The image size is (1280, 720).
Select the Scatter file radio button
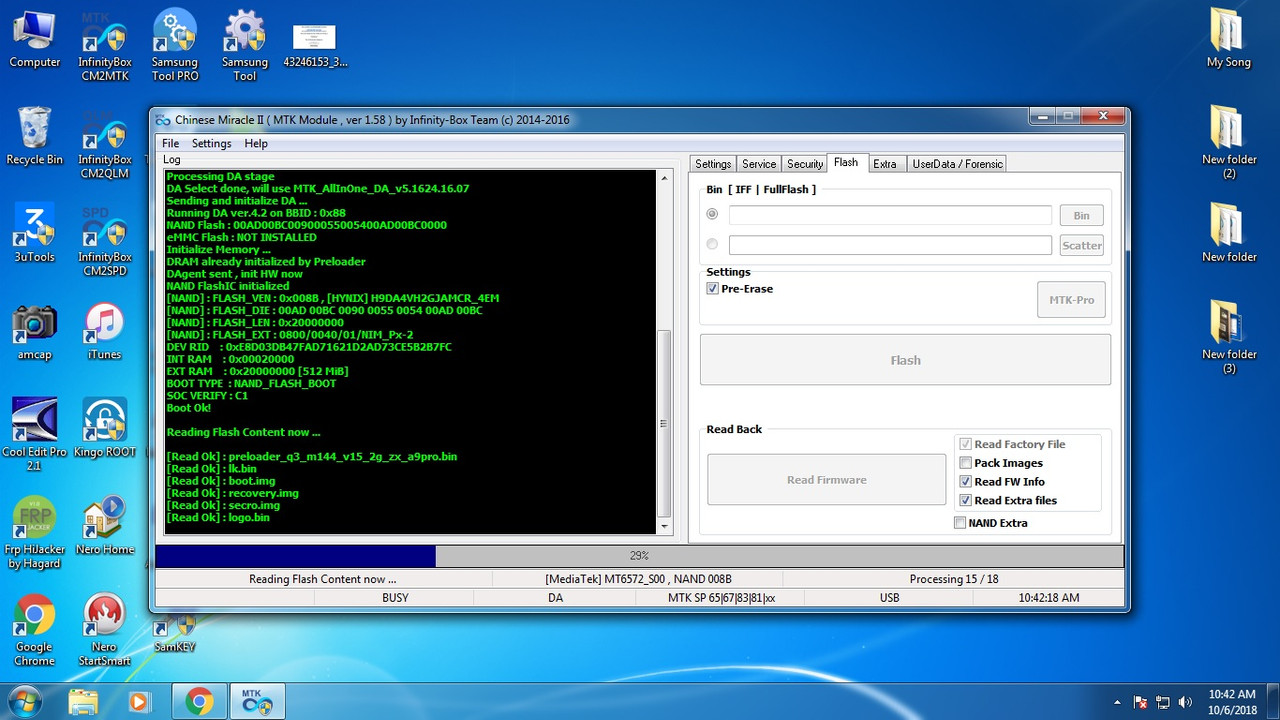pyautogui.click(x=712, y=244)
